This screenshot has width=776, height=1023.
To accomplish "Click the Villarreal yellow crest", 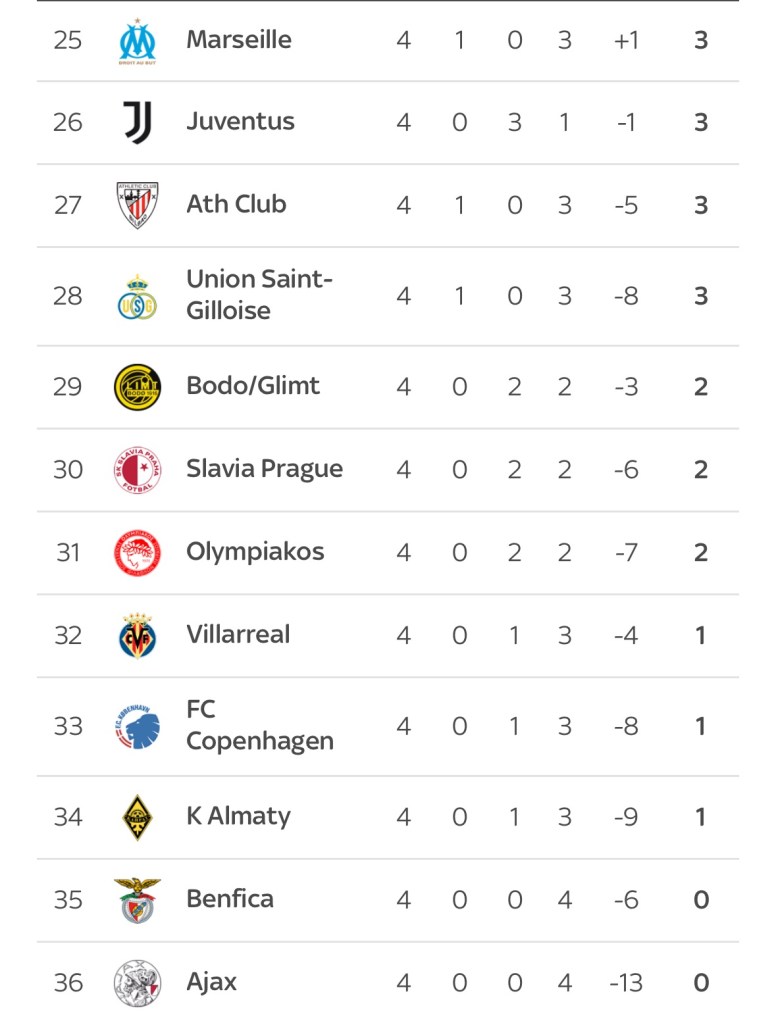I will (x=137, y=635).
